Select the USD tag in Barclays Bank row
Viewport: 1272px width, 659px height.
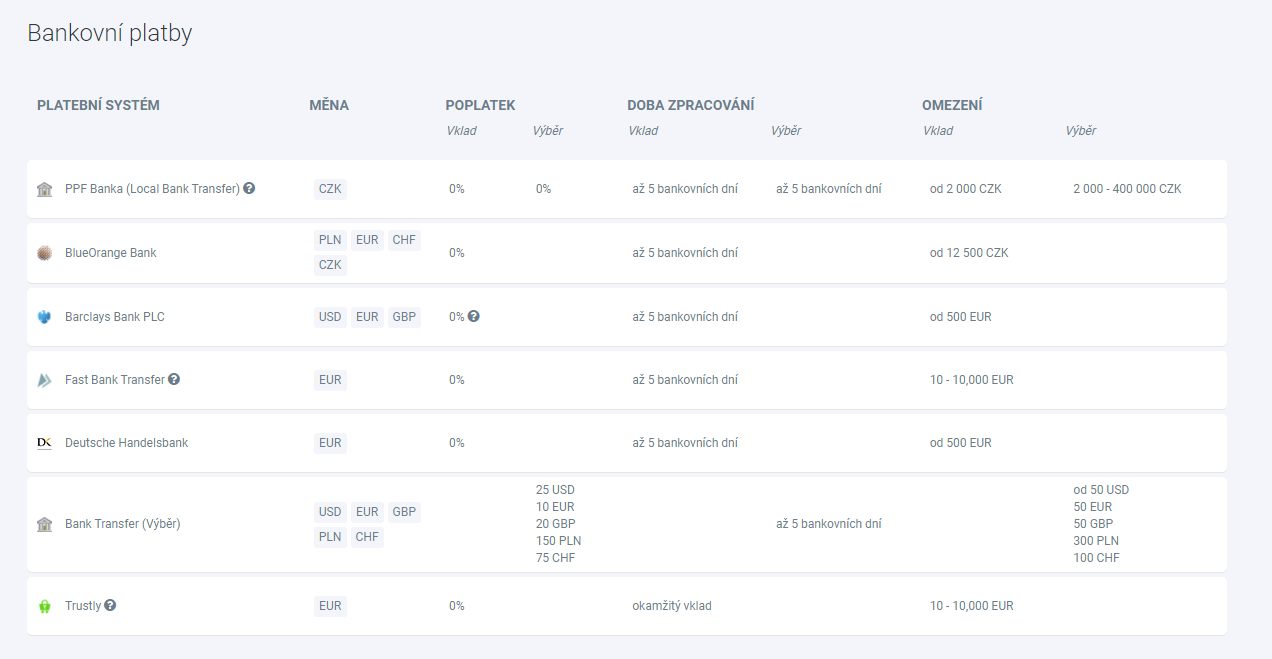(330, 317)
